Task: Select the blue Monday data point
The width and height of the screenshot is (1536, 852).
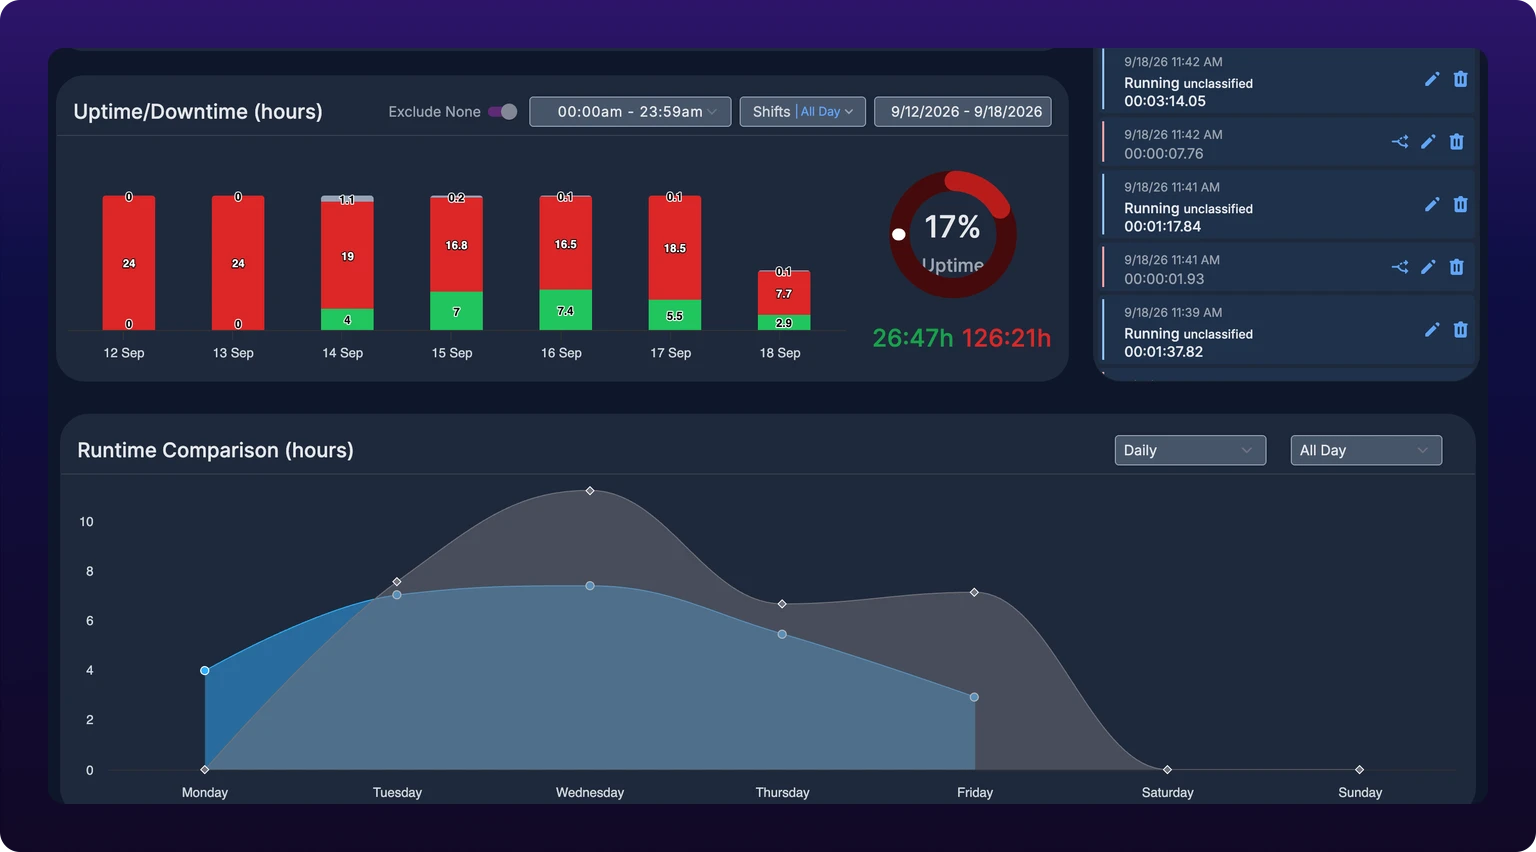Action: pos(205,671)
